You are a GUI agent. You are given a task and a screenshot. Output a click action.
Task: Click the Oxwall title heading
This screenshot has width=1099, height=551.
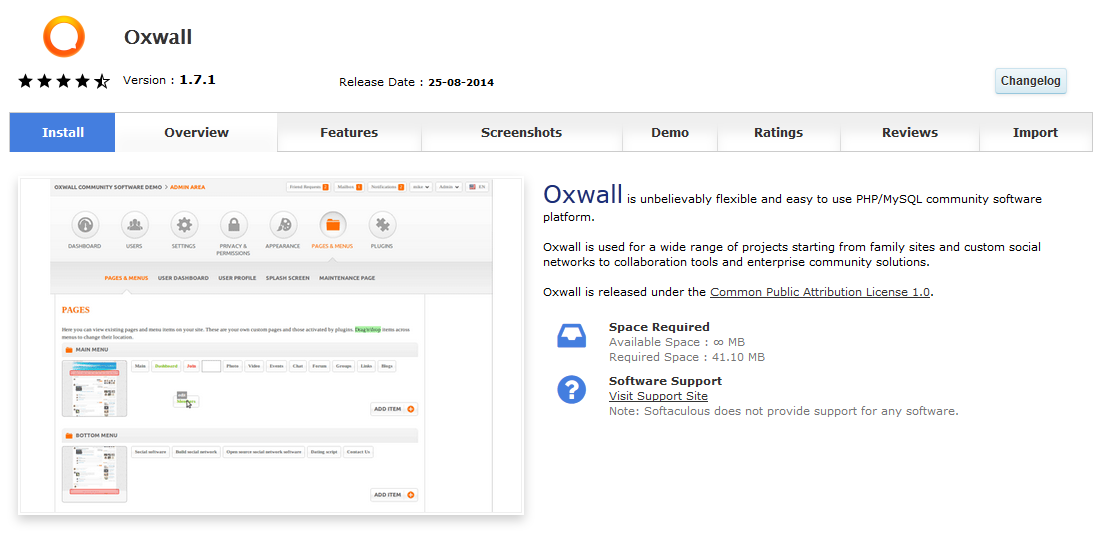click(158, 37)
